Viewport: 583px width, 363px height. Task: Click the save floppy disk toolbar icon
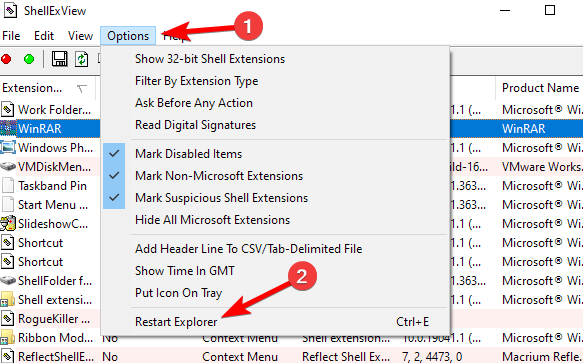point(59,59)
